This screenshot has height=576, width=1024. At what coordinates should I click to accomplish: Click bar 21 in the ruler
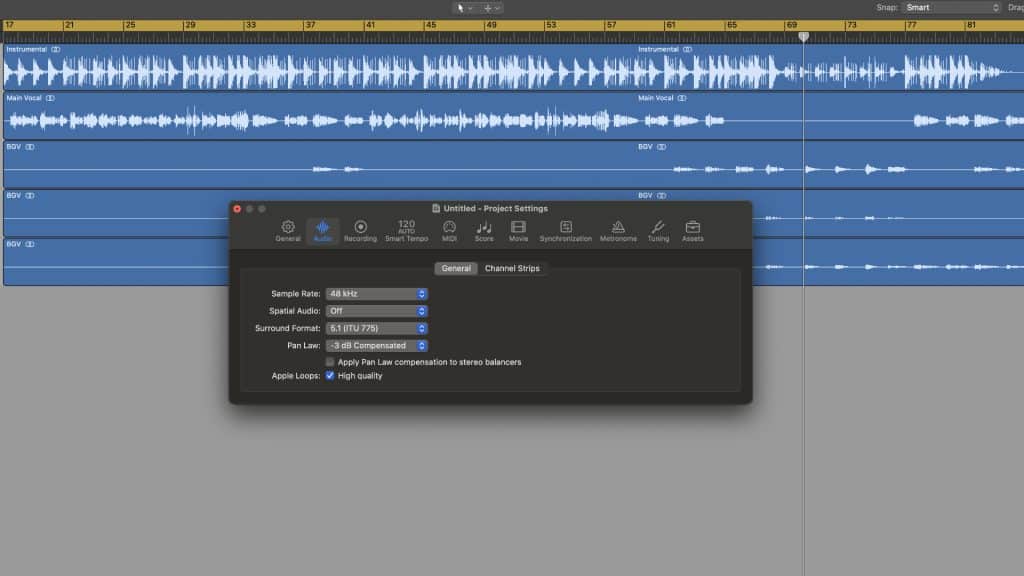69,25
